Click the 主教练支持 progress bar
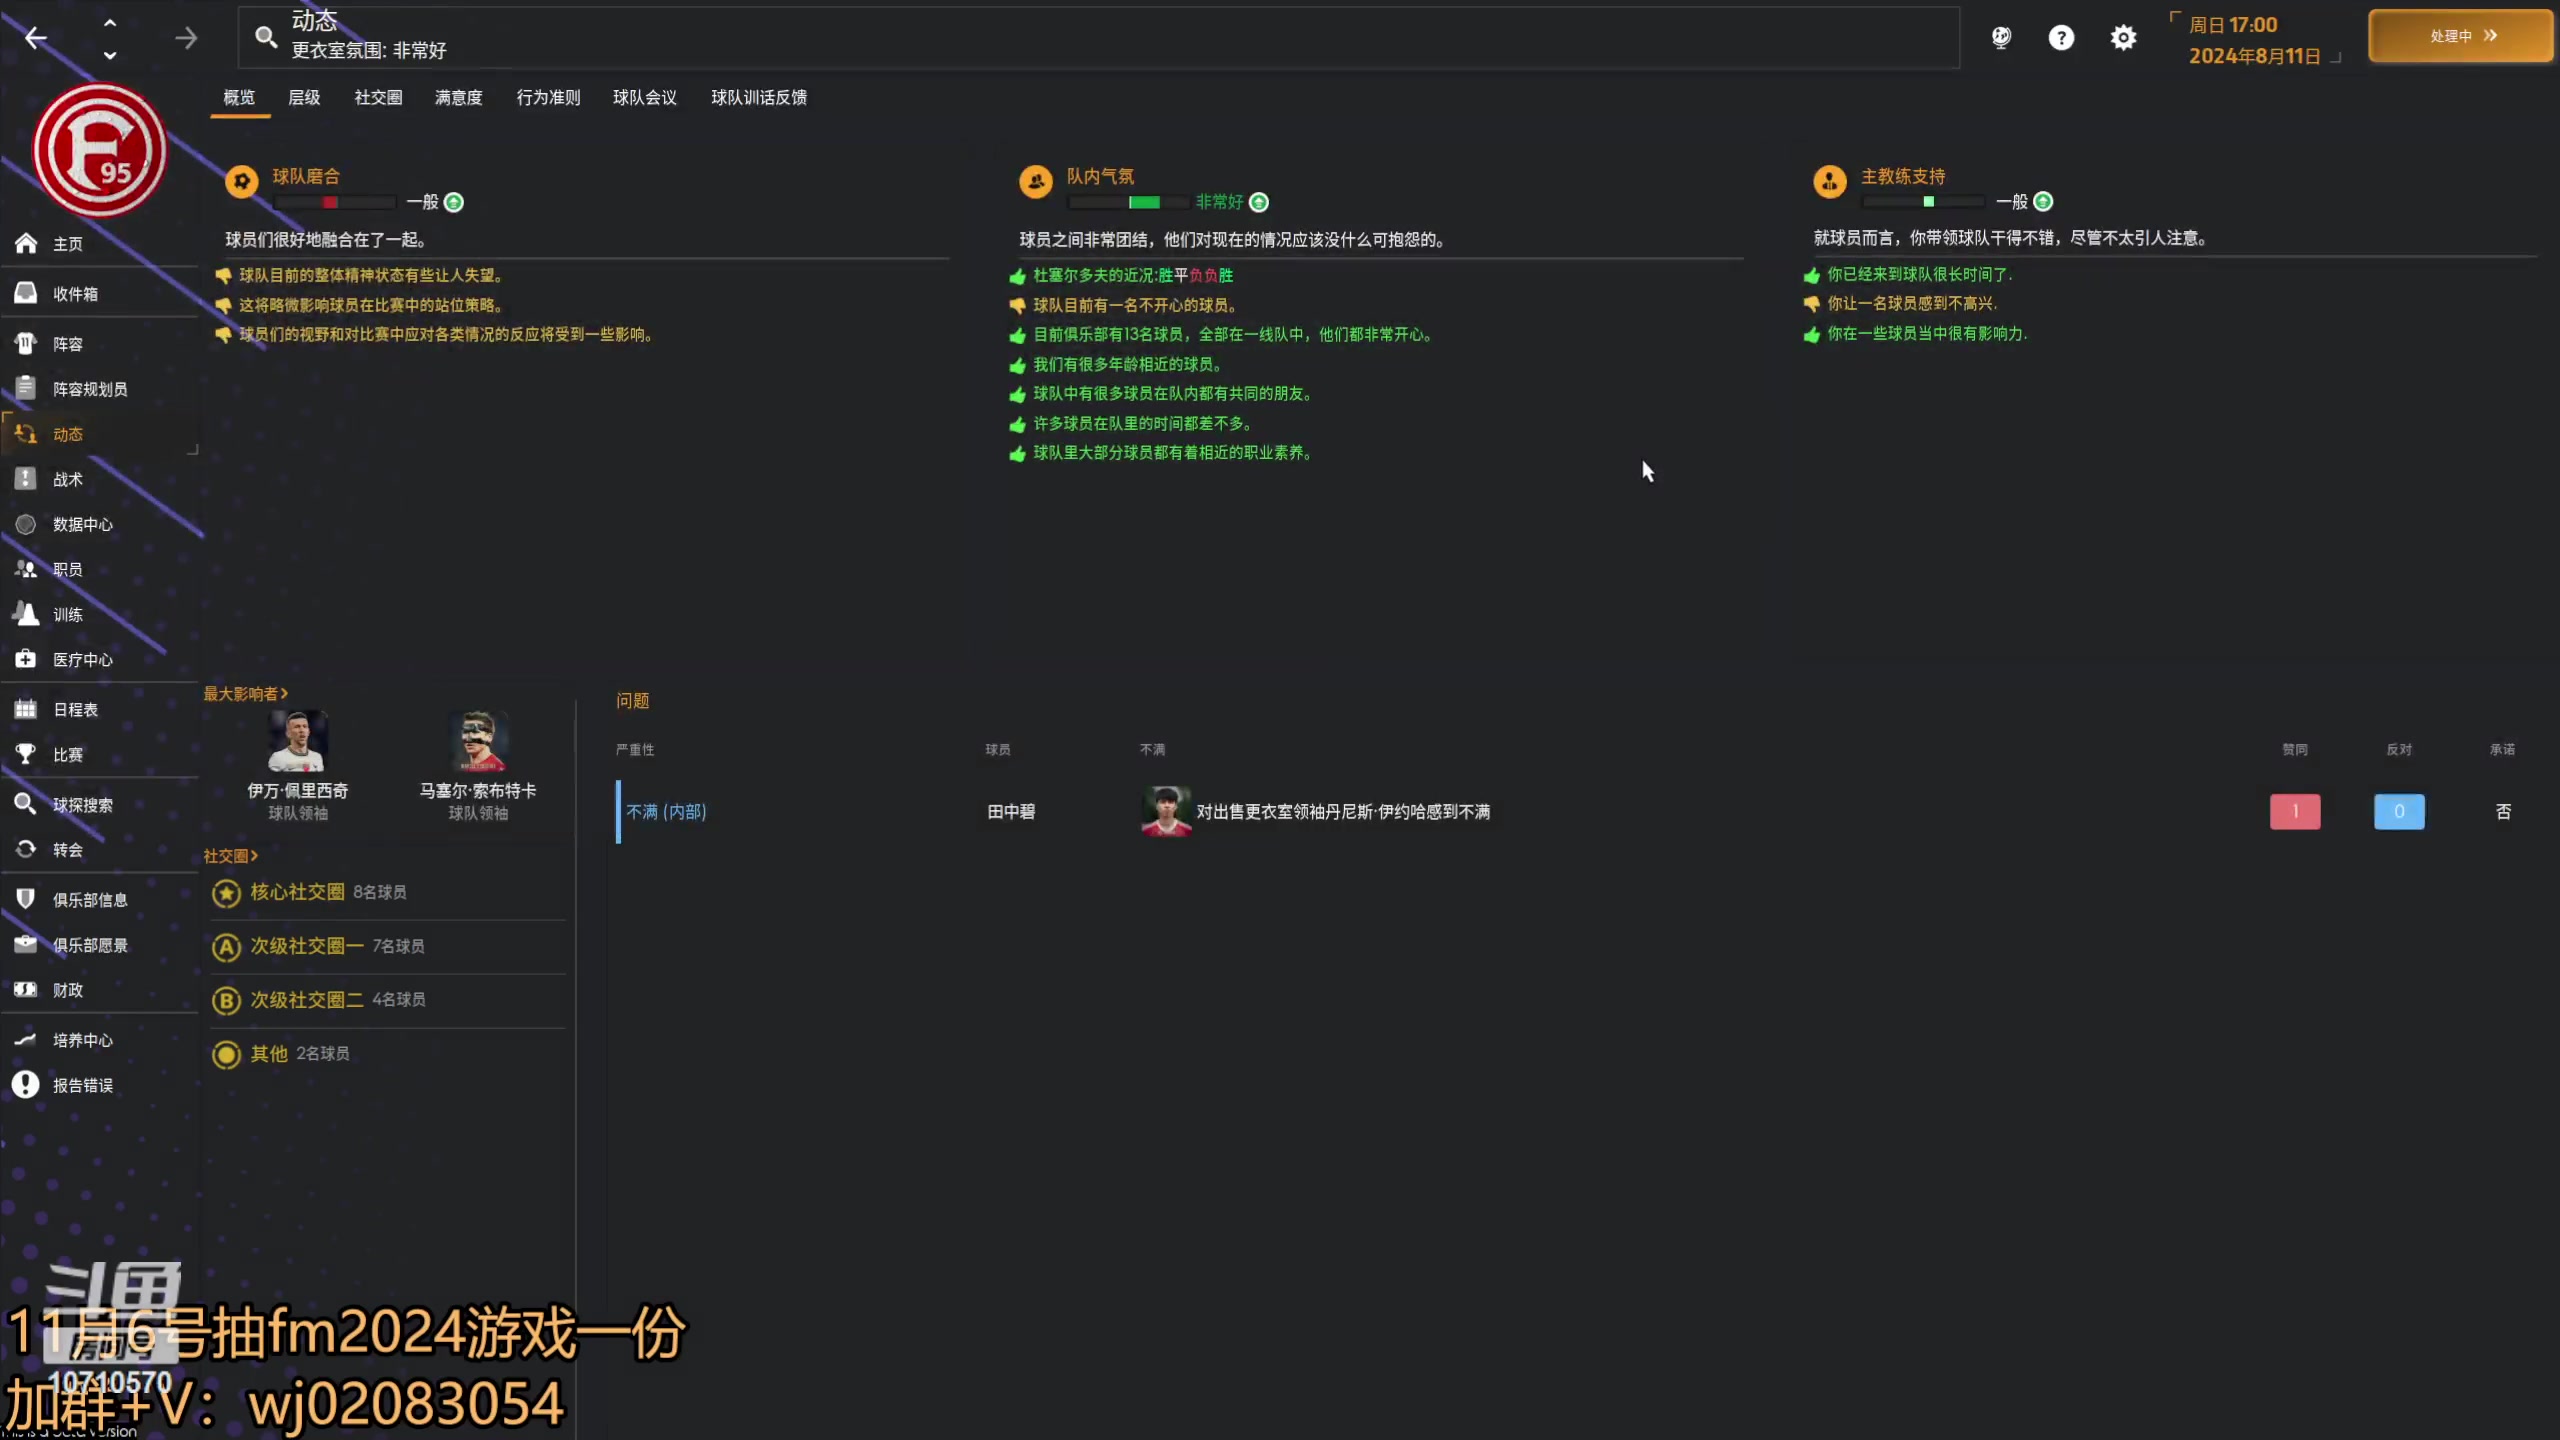Viewport: 2560px width, 1440px height. 1924,201
